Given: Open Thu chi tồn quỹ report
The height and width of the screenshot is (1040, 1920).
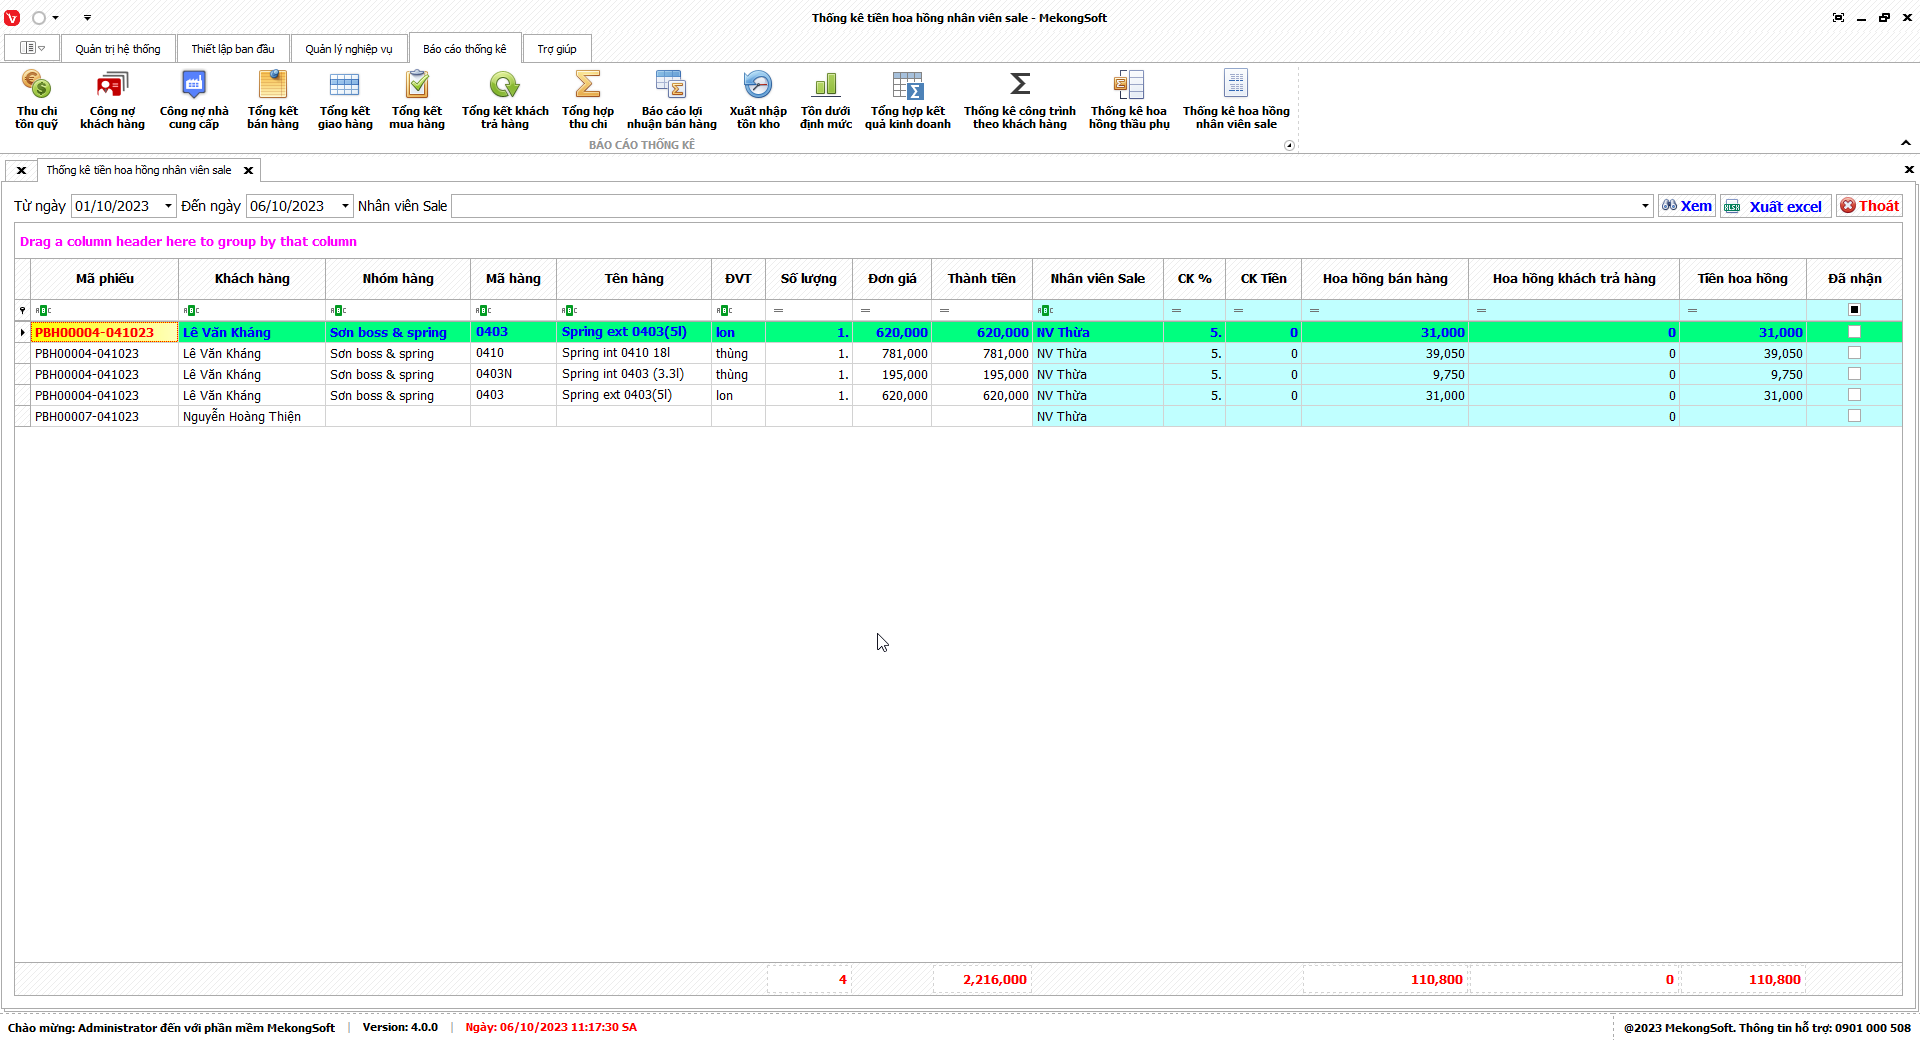Looking at the screenshot, I should [36, 100].
